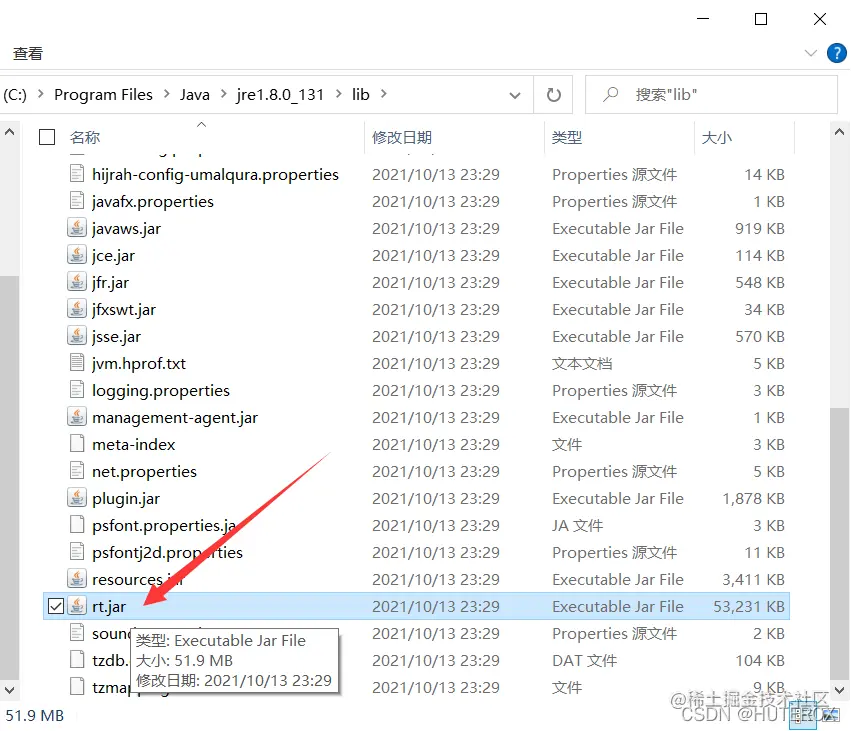This screenshot has height=731, width=851.
Task: Click the navigation pane scrollbar up arrow
Action: [9, 132]
